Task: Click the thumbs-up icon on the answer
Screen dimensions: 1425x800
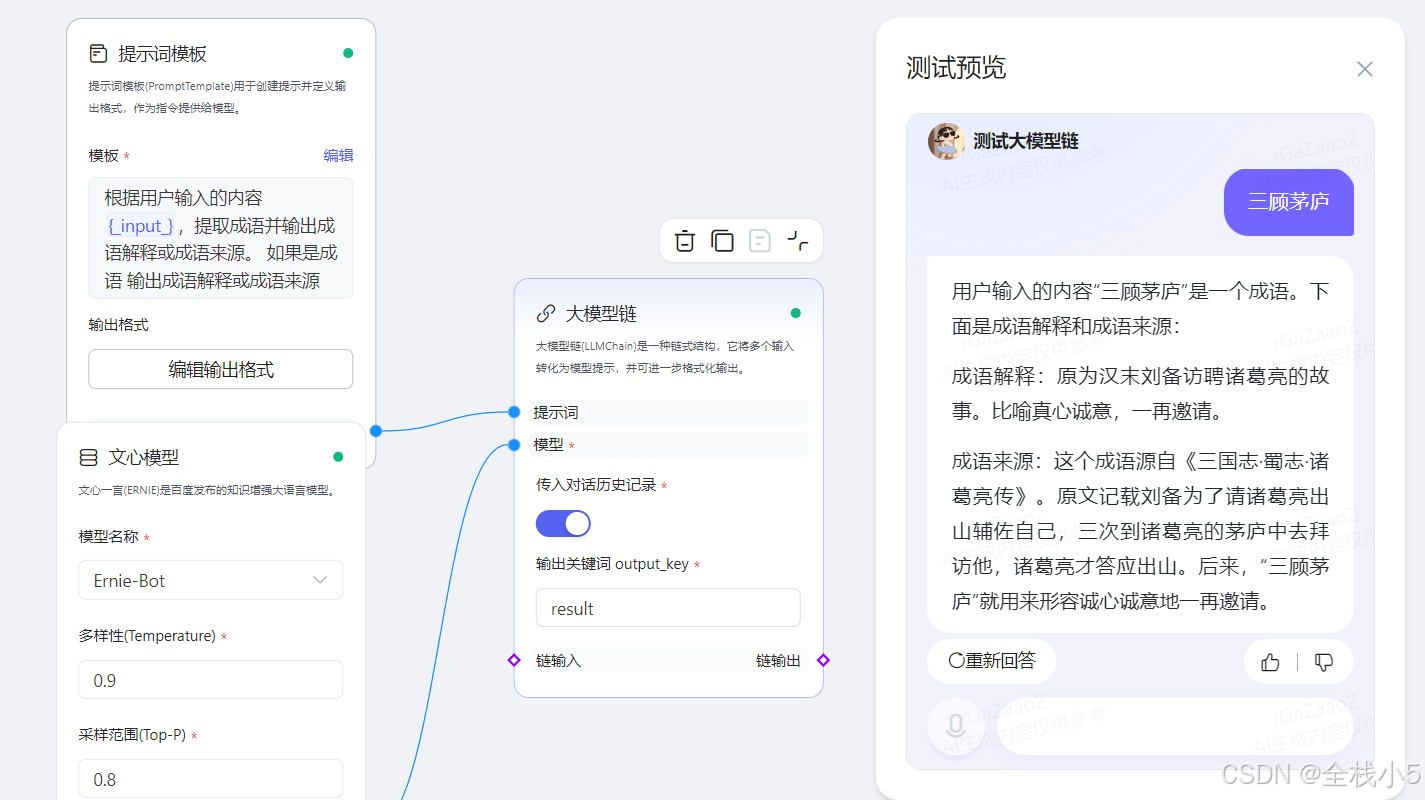Action: pyautogui.click(x=1270, y=662)
